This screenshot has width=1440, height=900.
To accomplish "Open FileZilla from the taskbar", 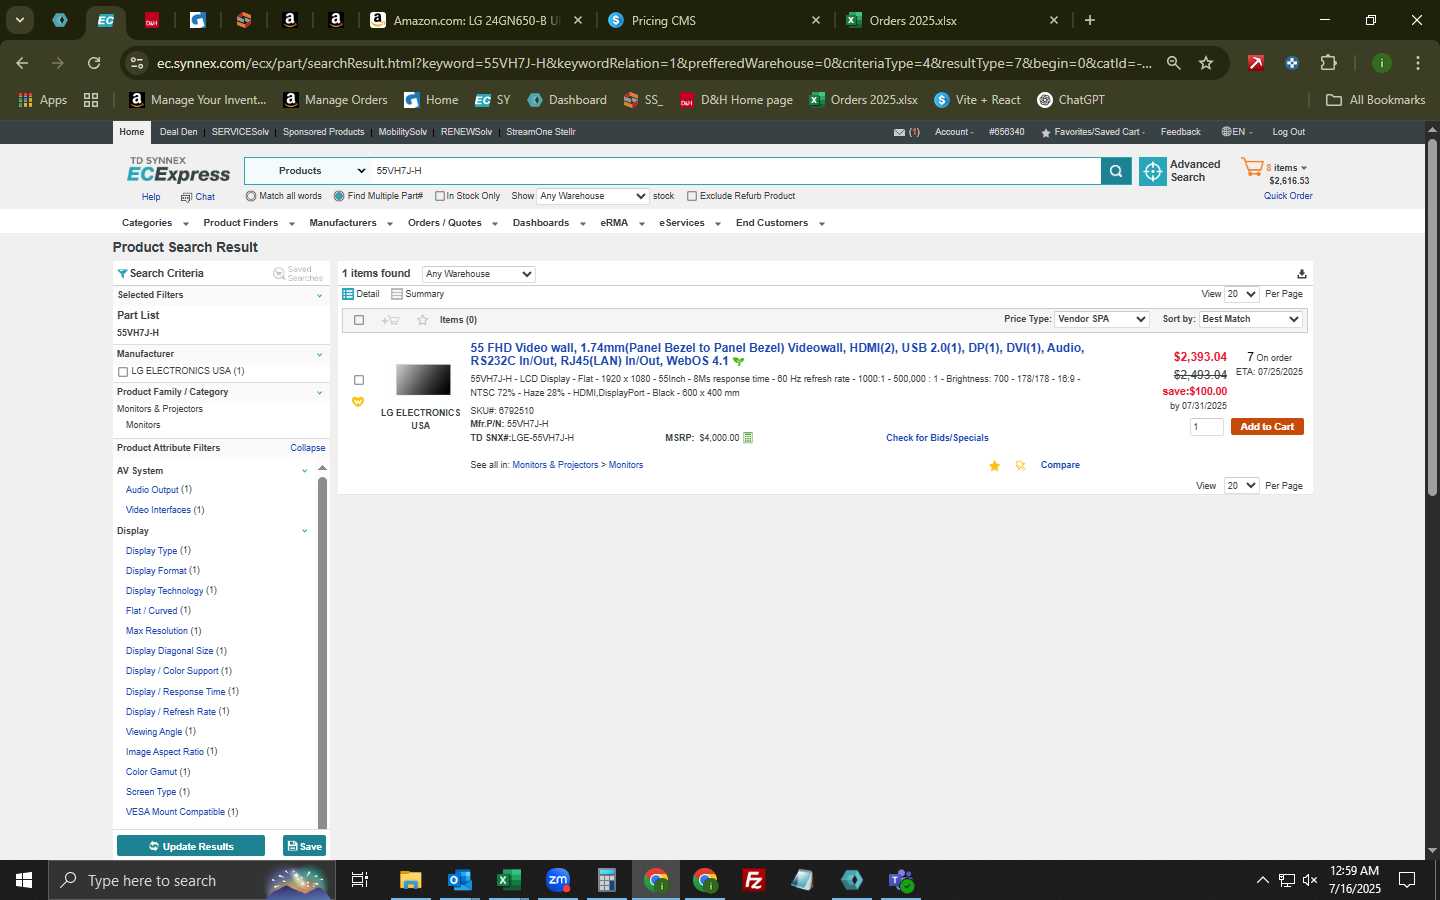I will (x=754, y=880).
